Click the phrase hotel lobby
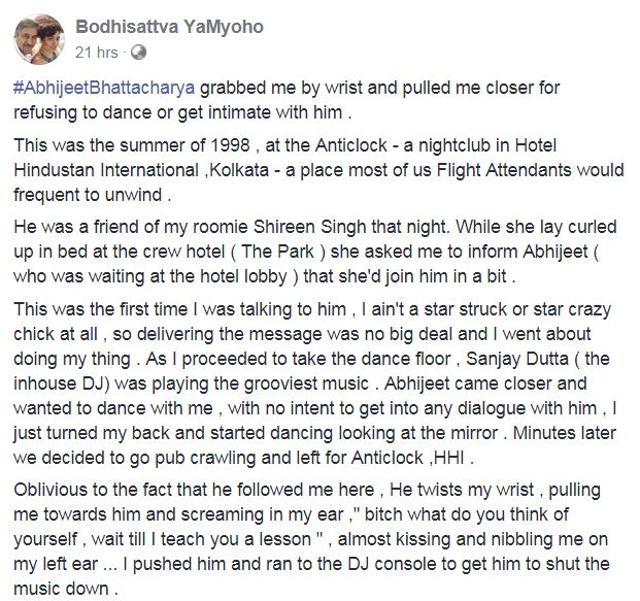 (243, 277)
